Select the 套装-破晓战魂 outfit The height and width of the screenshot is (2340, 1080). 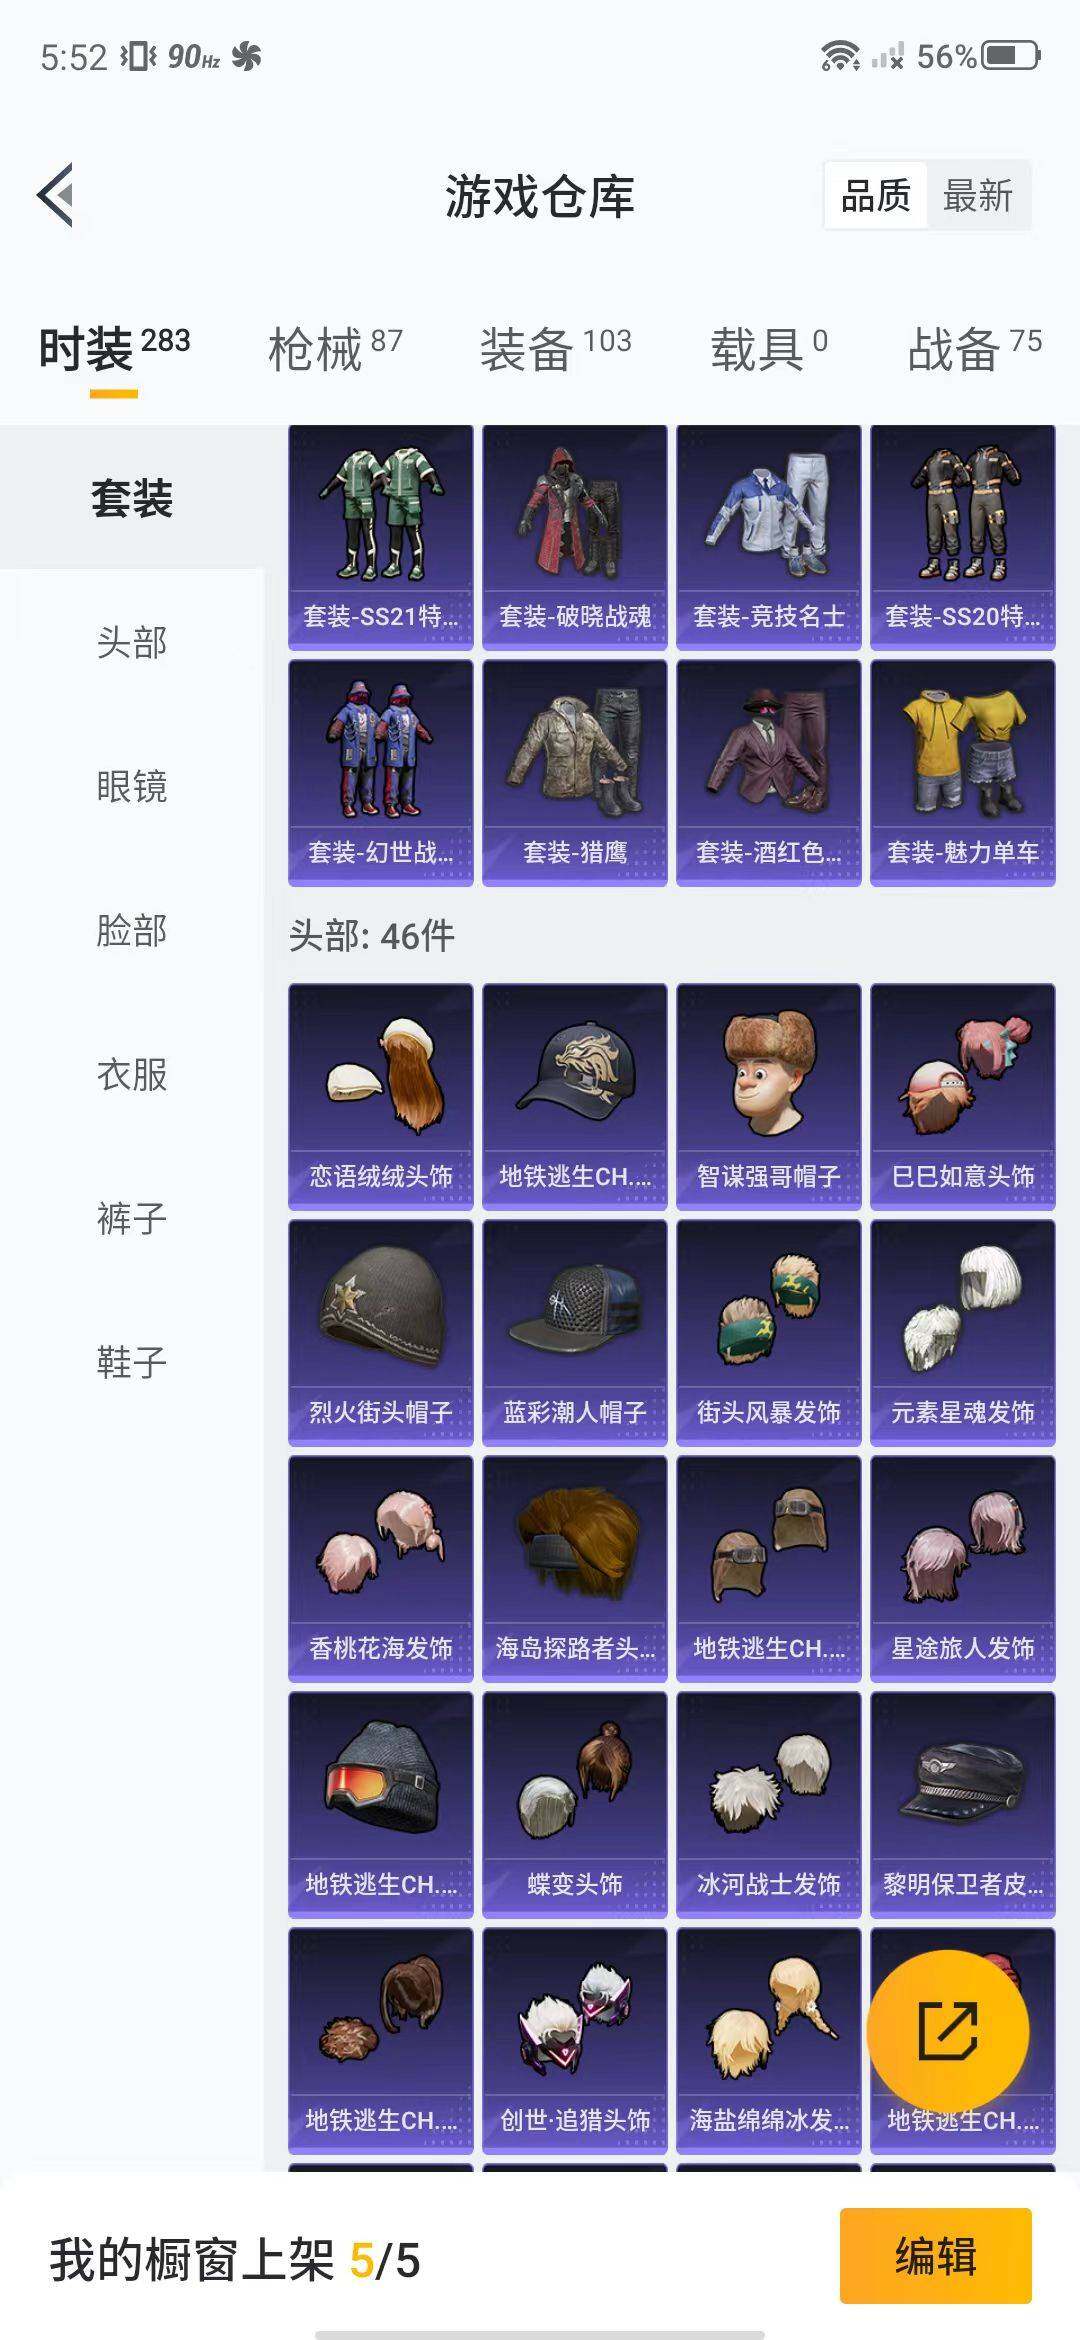coord(574,538)
